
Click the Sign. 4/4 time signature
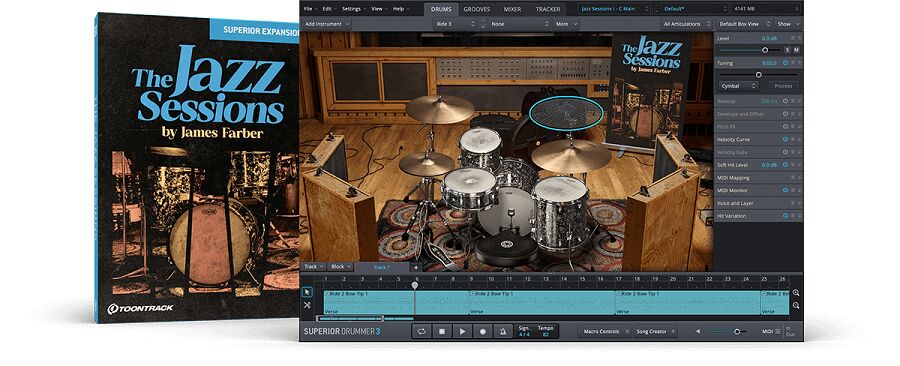coord(524,331)
